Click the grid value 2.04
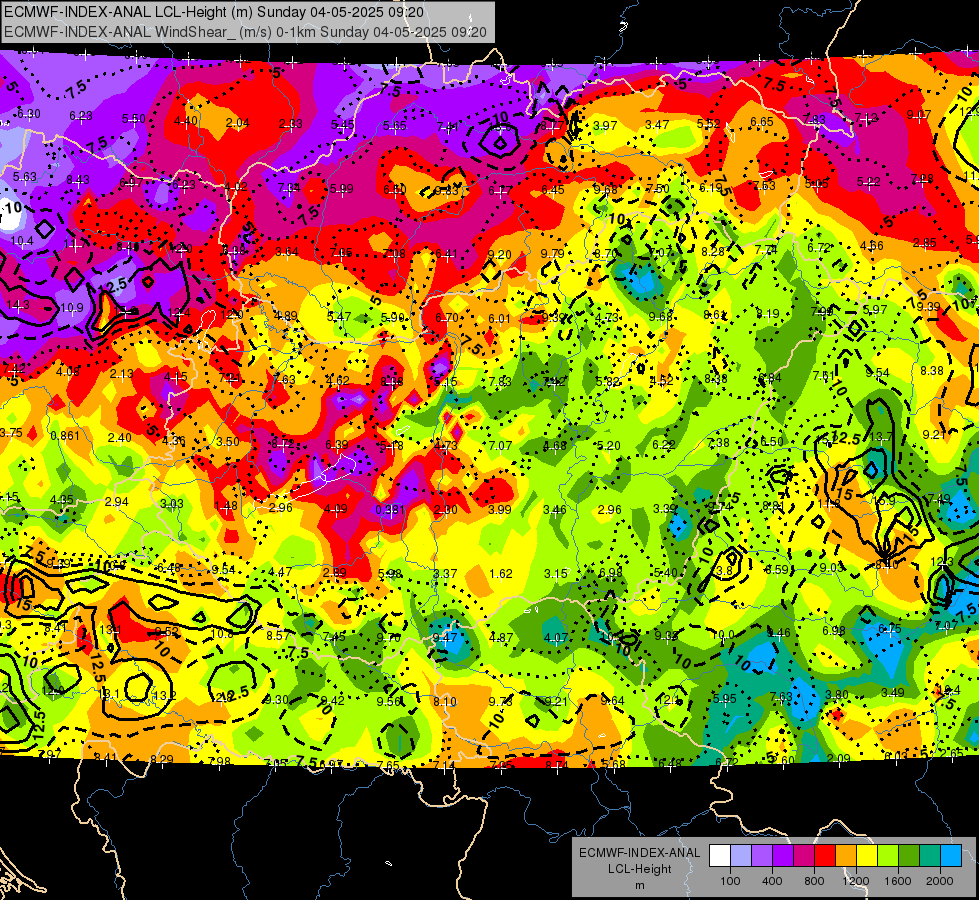 click(237, 122)
